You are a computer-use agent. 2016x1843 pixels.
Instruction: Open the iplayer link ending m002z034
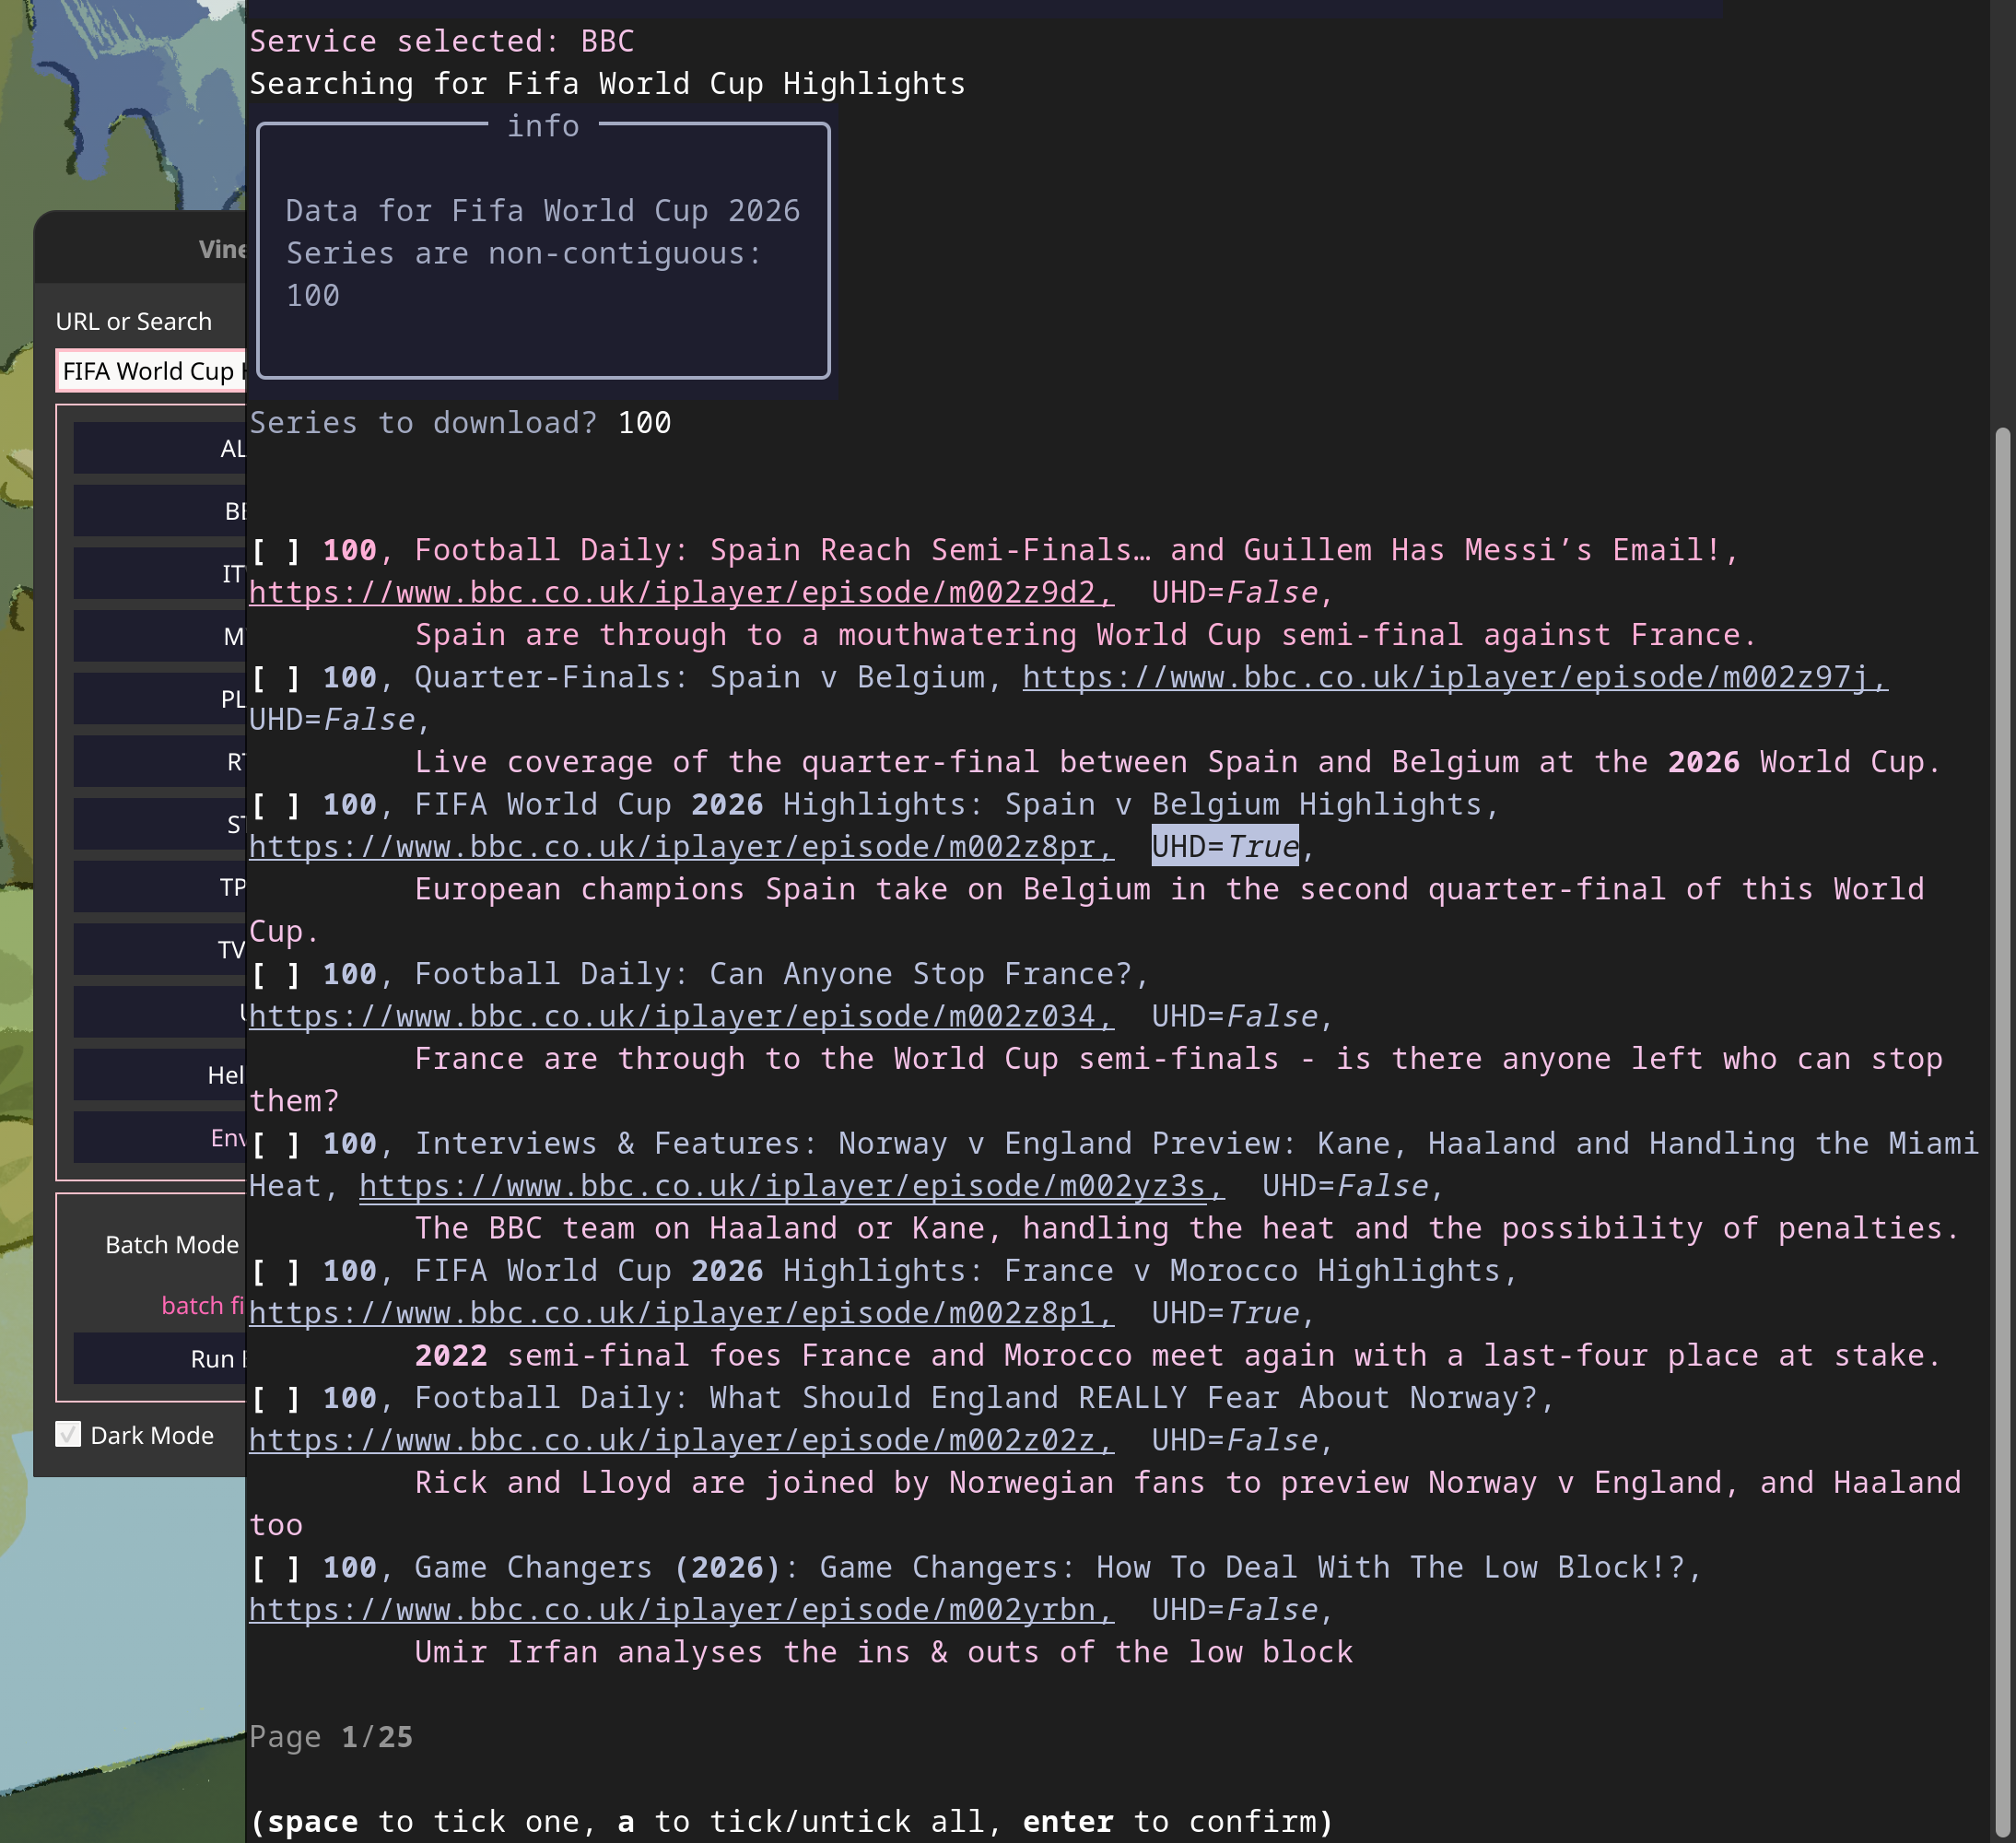[x=681, y=1017]
